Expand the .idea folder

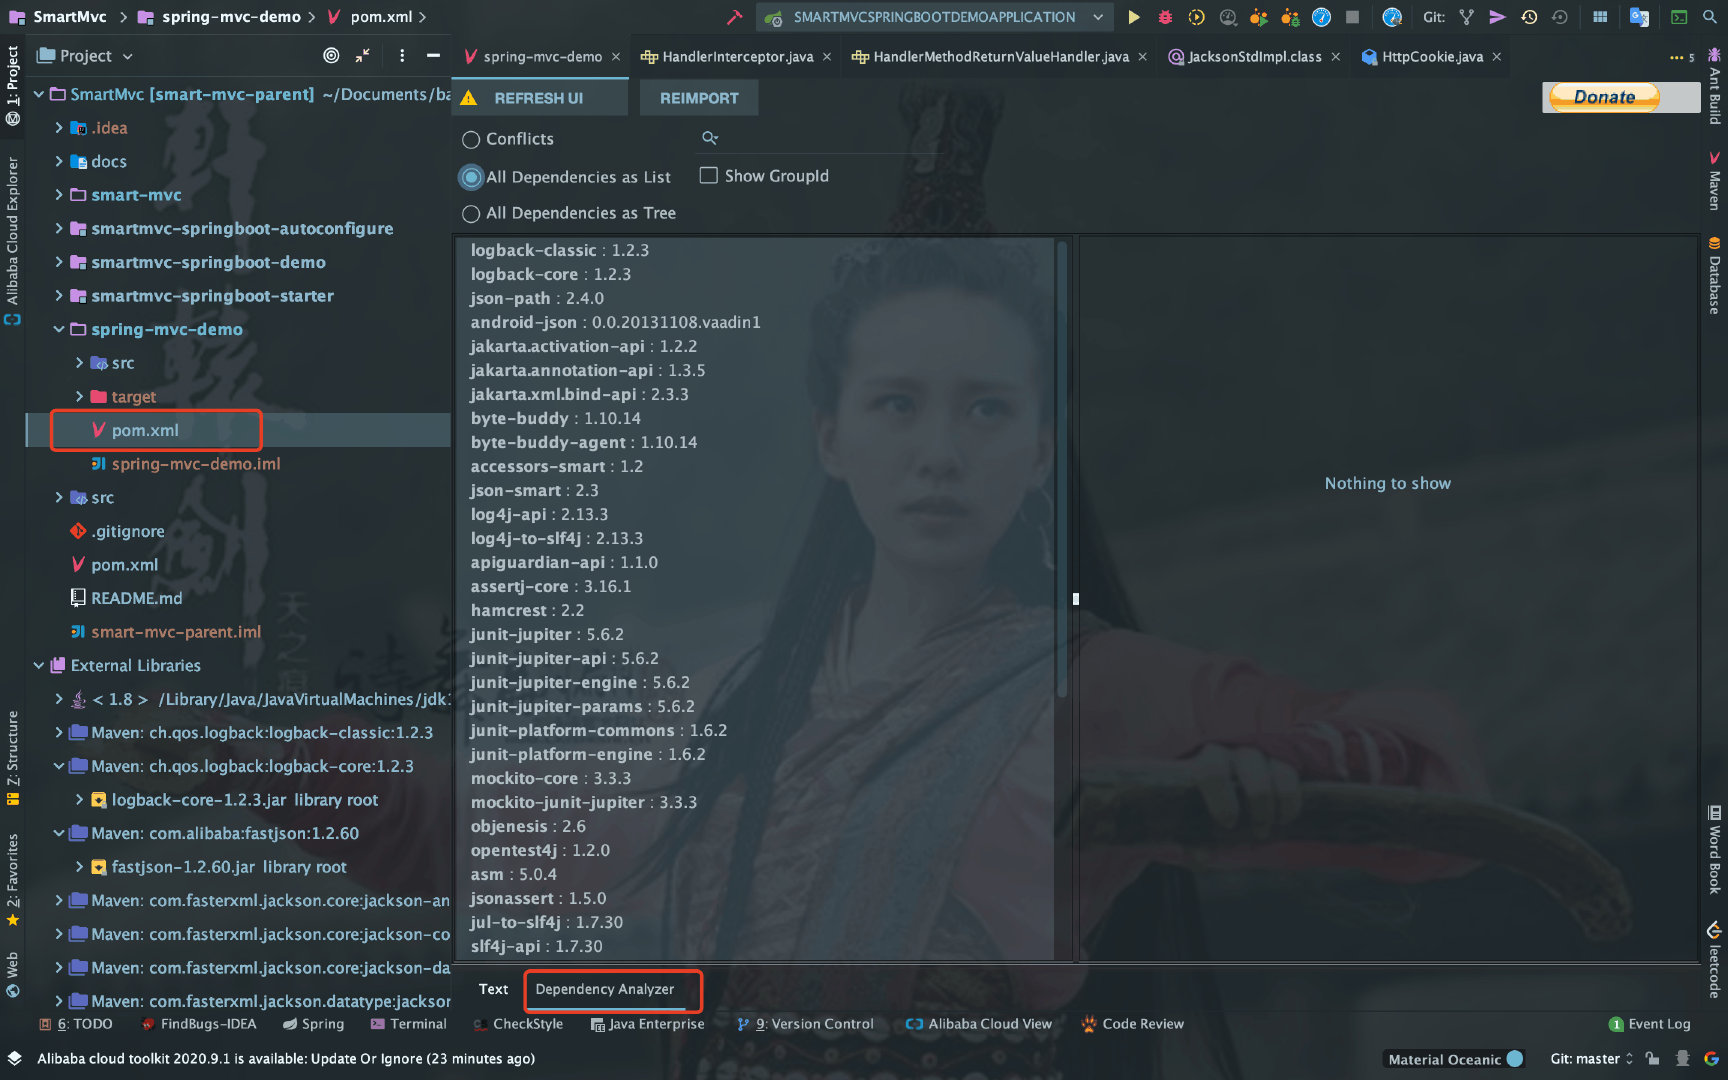click(59, 128)
